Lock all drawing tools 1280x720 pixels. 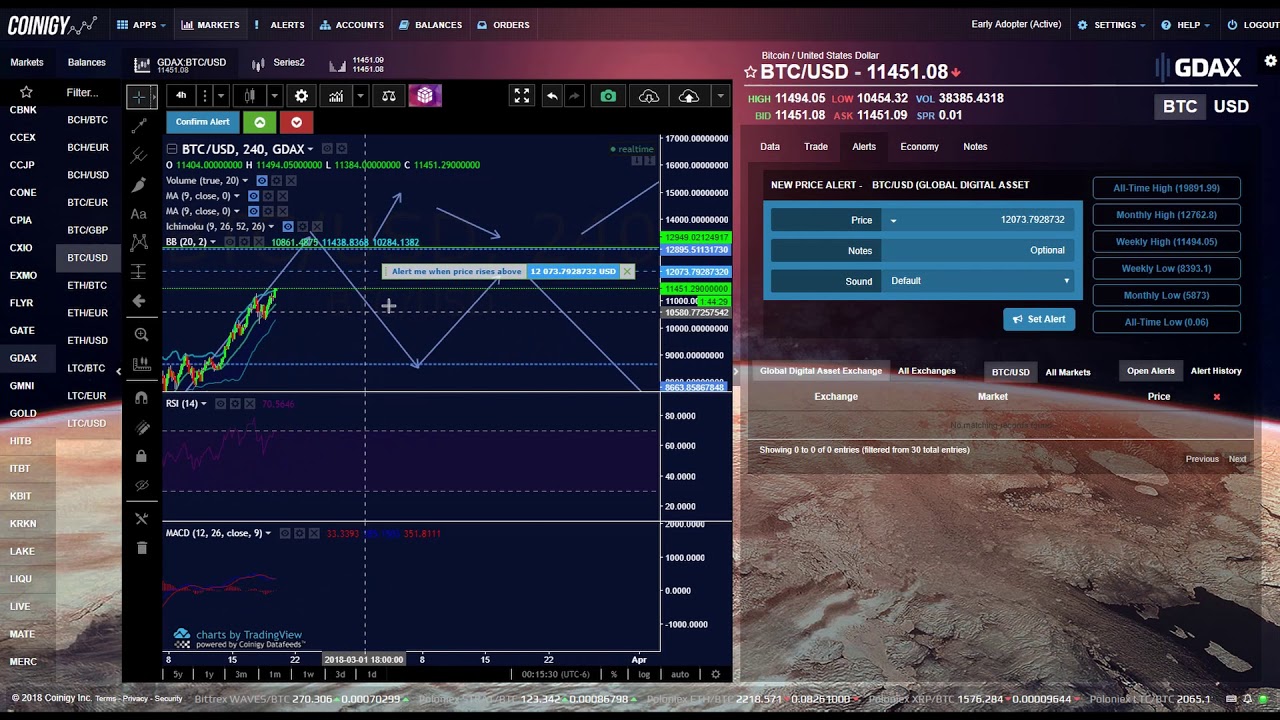(141, 456)
